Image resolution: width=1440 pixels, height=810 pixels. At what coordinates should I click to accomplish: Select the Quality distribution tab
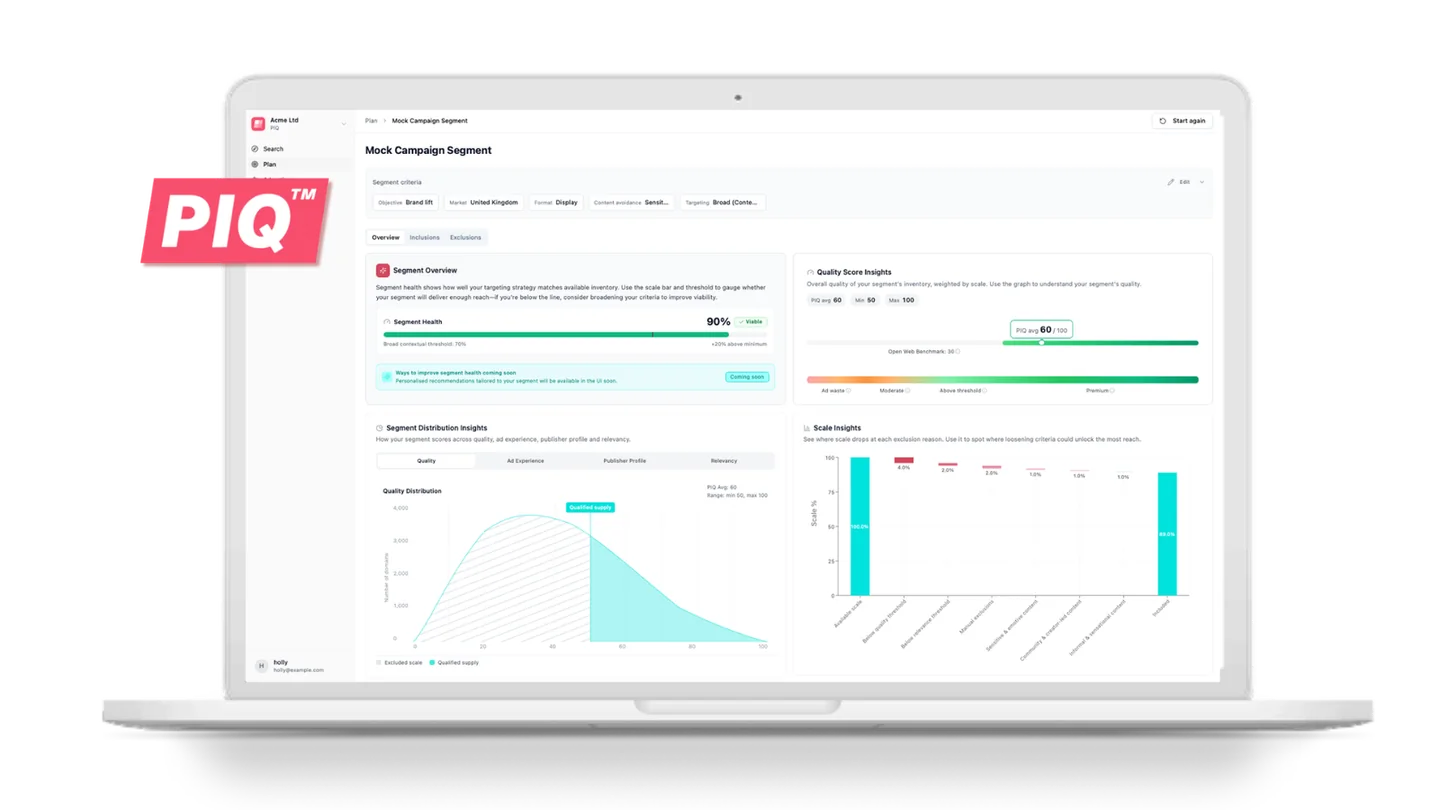[x=426, y=461]
